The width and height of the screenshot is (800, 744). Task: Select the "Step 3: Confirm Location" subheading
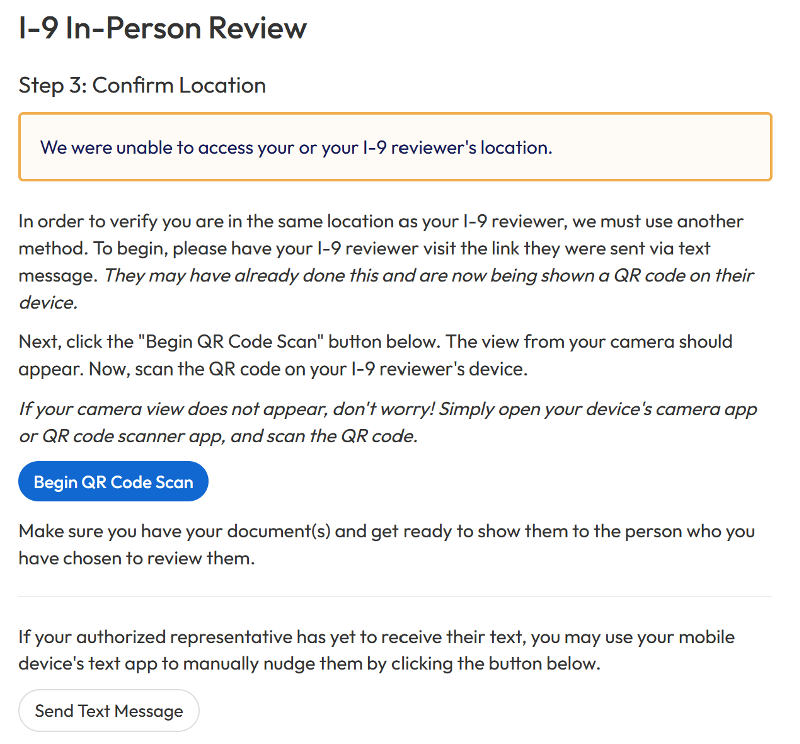(142, 85)
